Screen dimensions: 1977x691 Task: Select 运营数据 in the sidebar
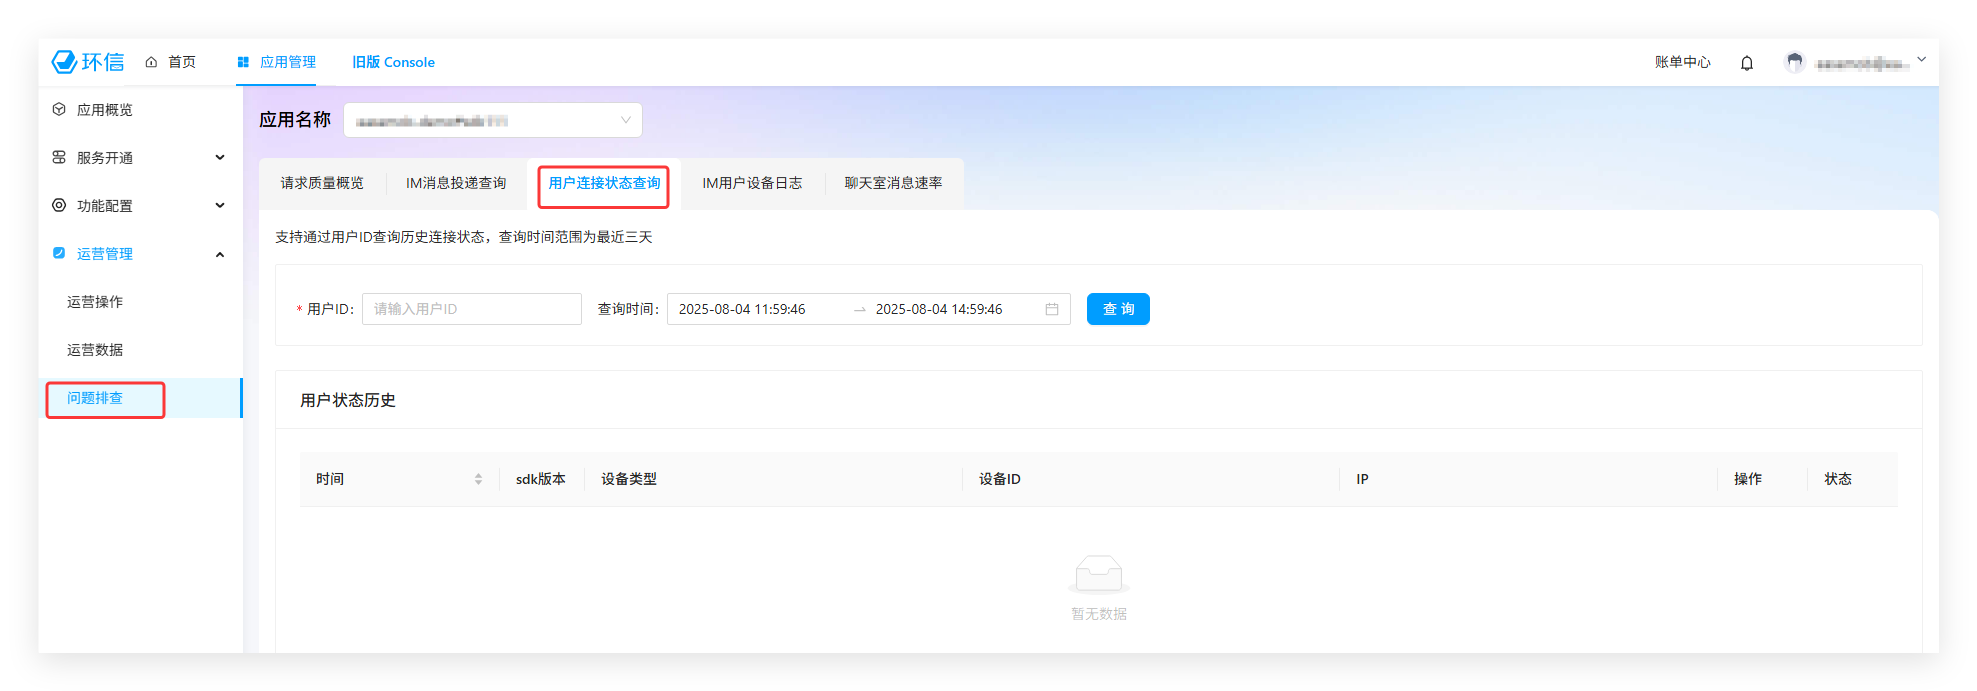coord(95,350)
